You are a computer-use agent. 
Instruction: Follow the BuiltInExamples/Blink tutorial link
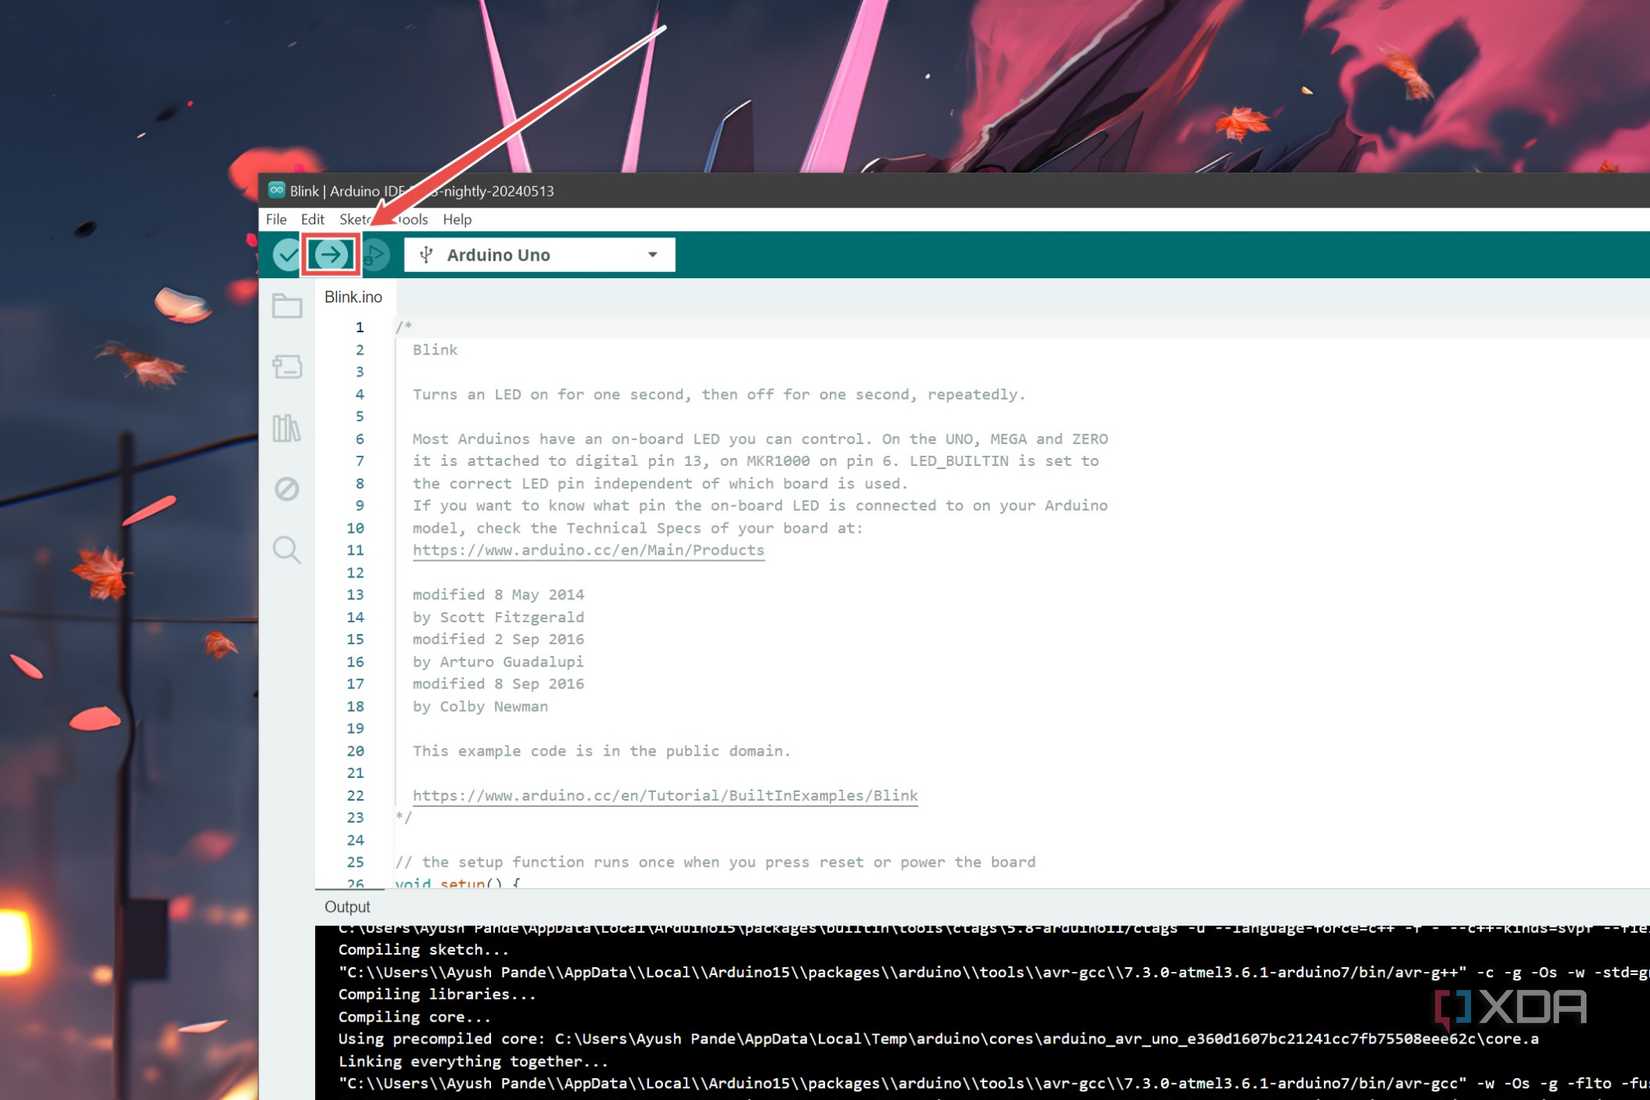(665, 796)
